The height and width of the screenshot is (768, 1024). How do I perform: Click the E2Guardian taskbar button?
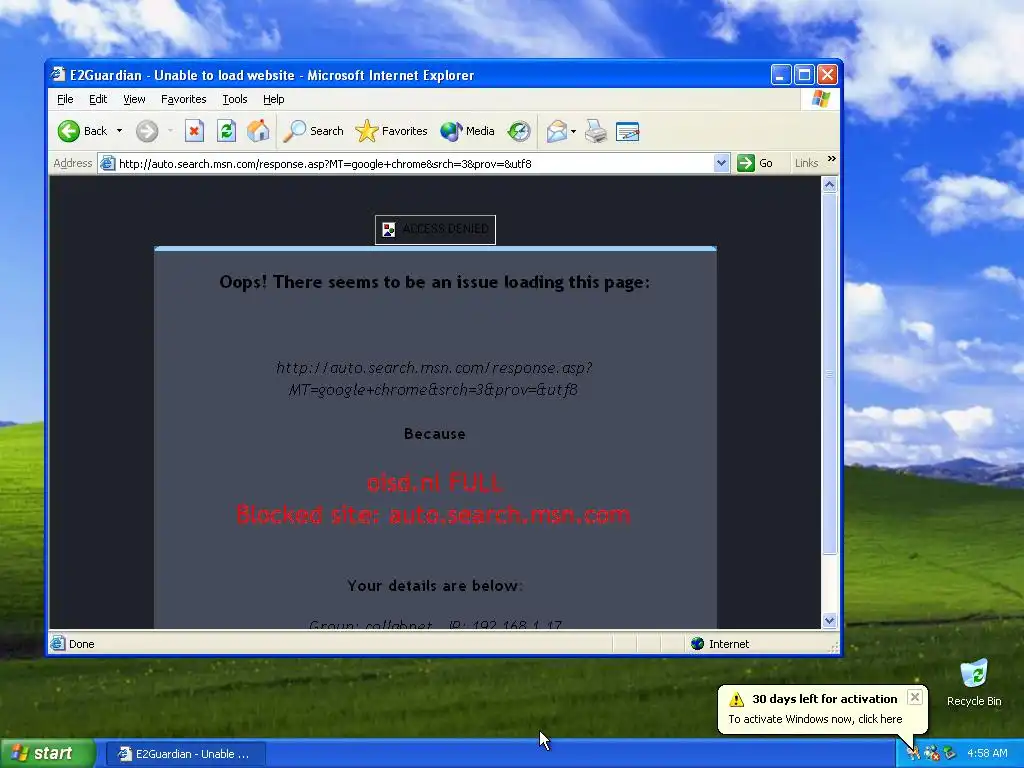[185, 754]
